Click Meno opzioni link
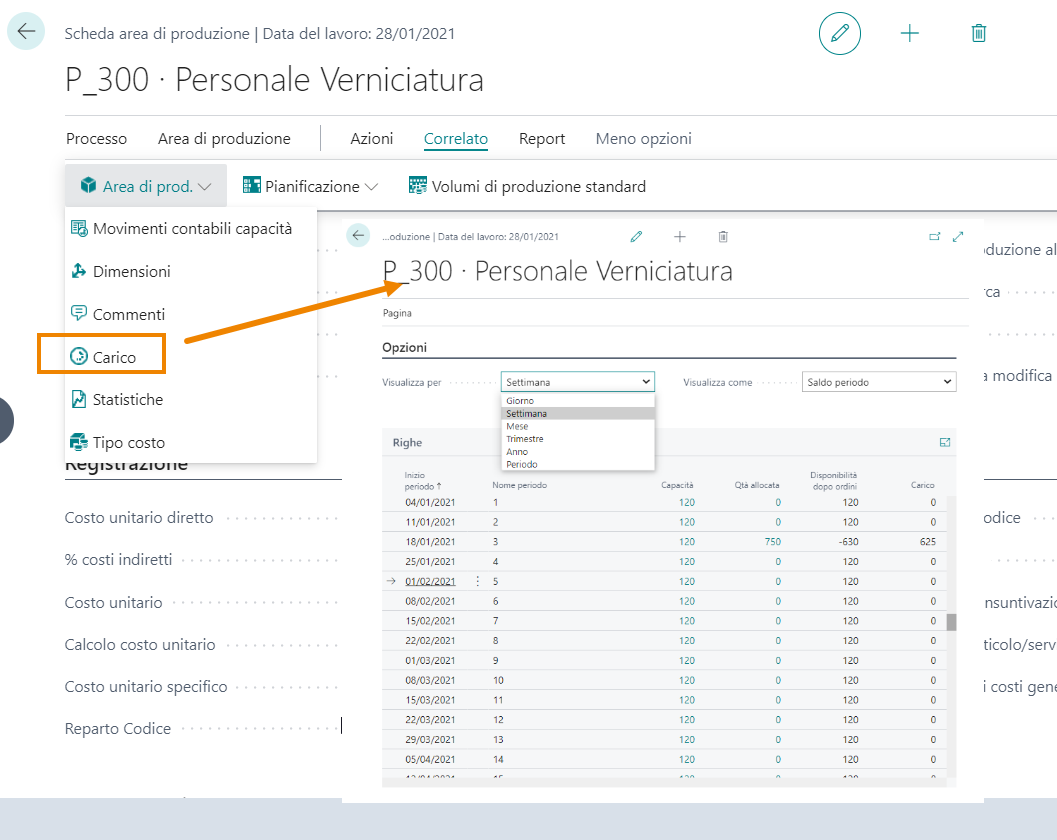The width and height of the screenshot is (1057, 840). click(643, 139)
